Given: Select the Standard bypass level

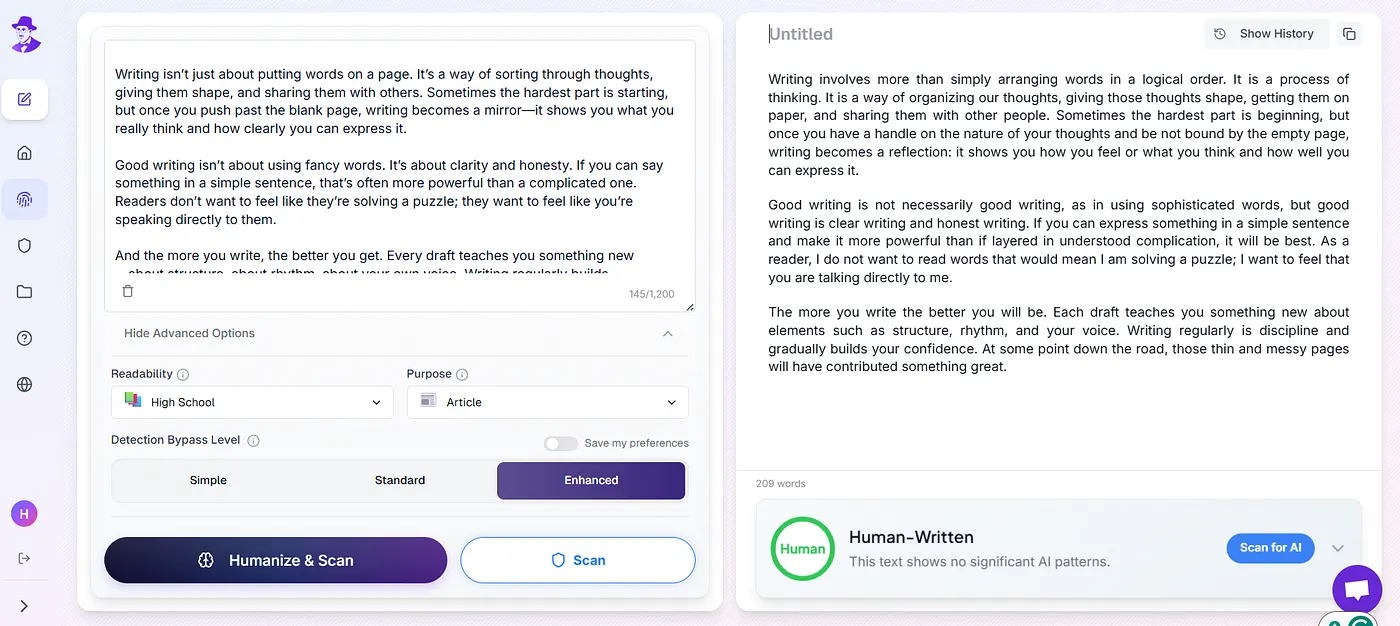Looking at the screenshot, I should (x=400, y=480).
